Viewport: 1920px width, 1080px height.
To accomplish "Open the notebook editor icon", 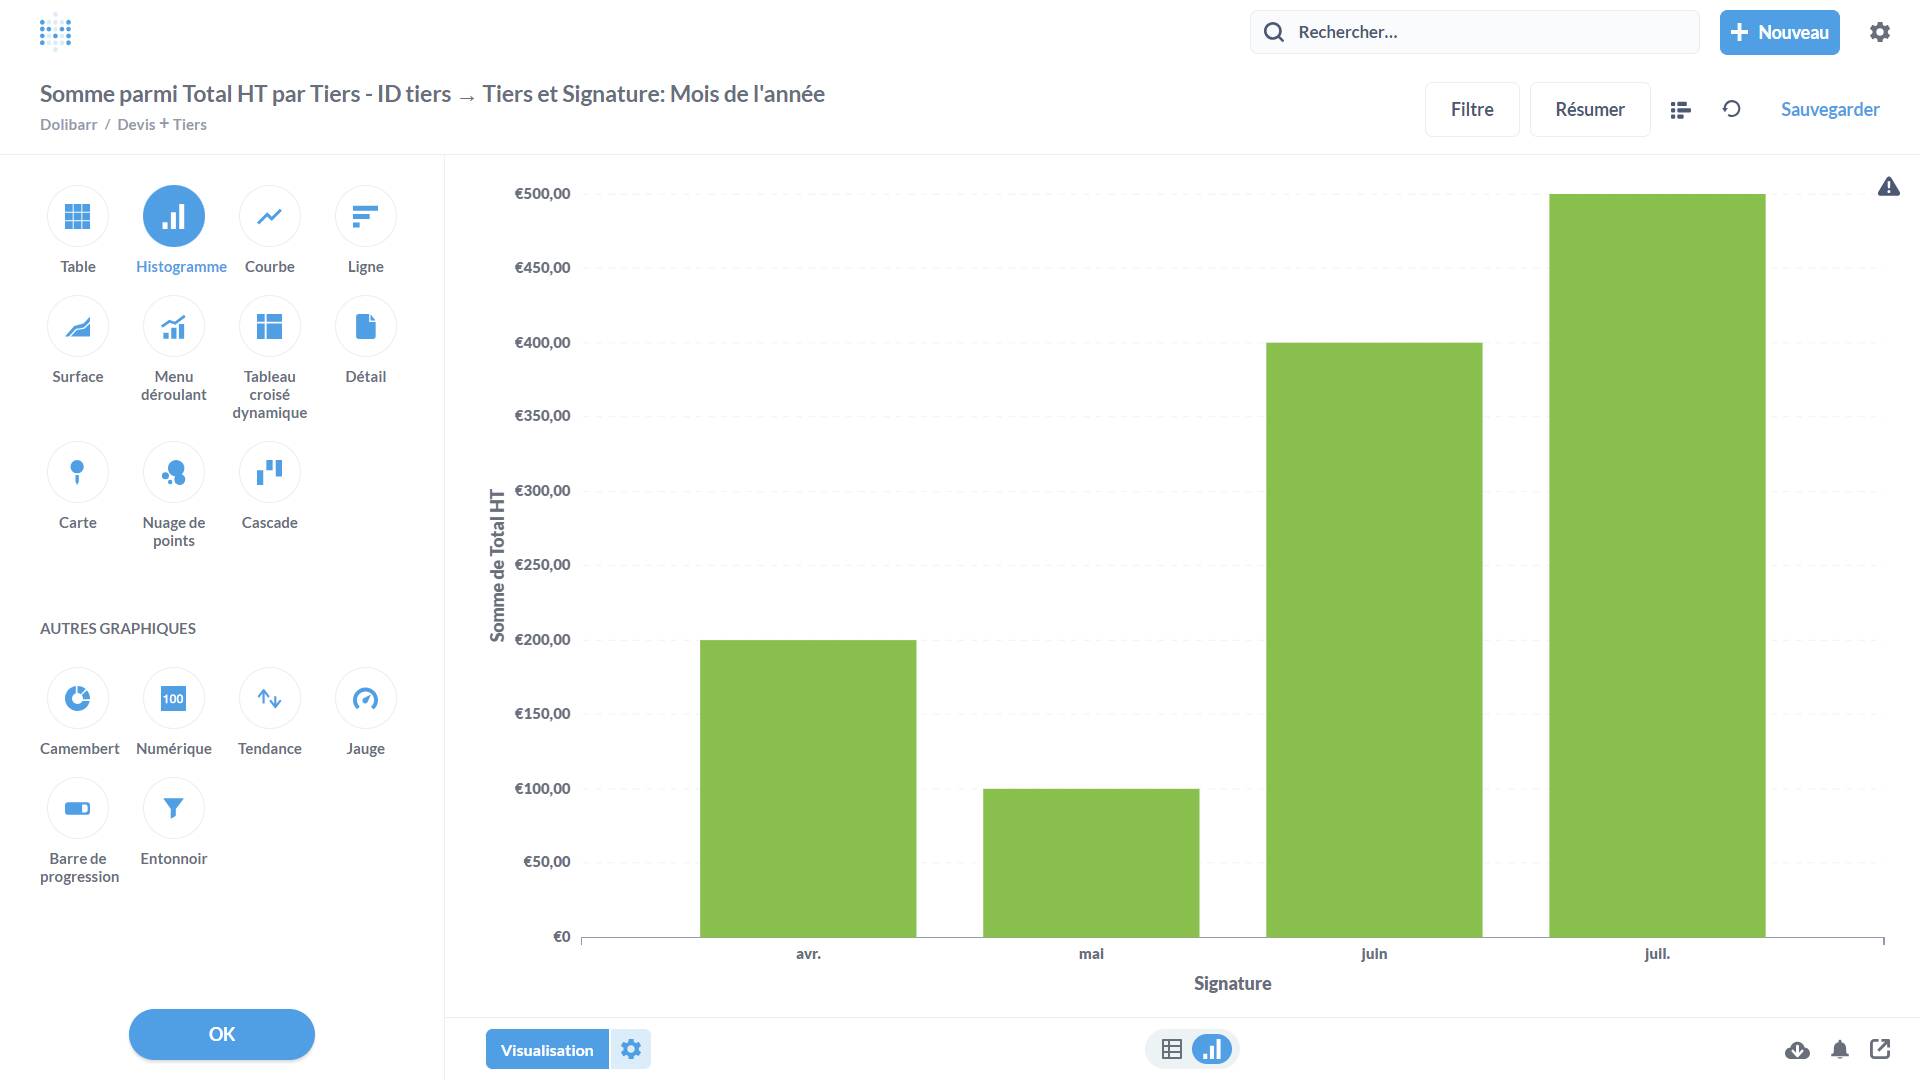I will point(1680,110).
